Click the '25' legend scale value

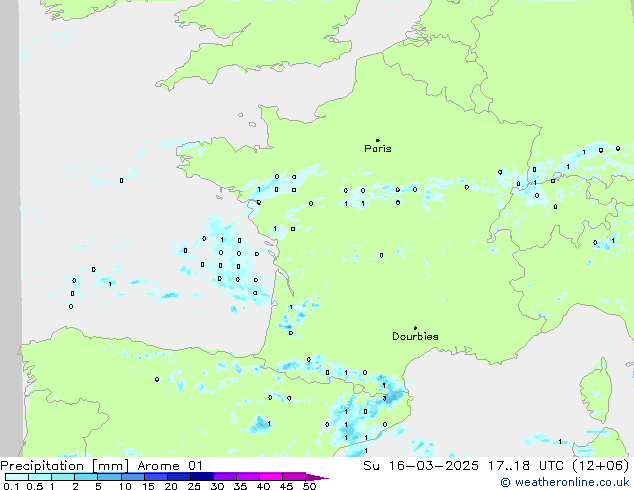(x=194, y=486)
